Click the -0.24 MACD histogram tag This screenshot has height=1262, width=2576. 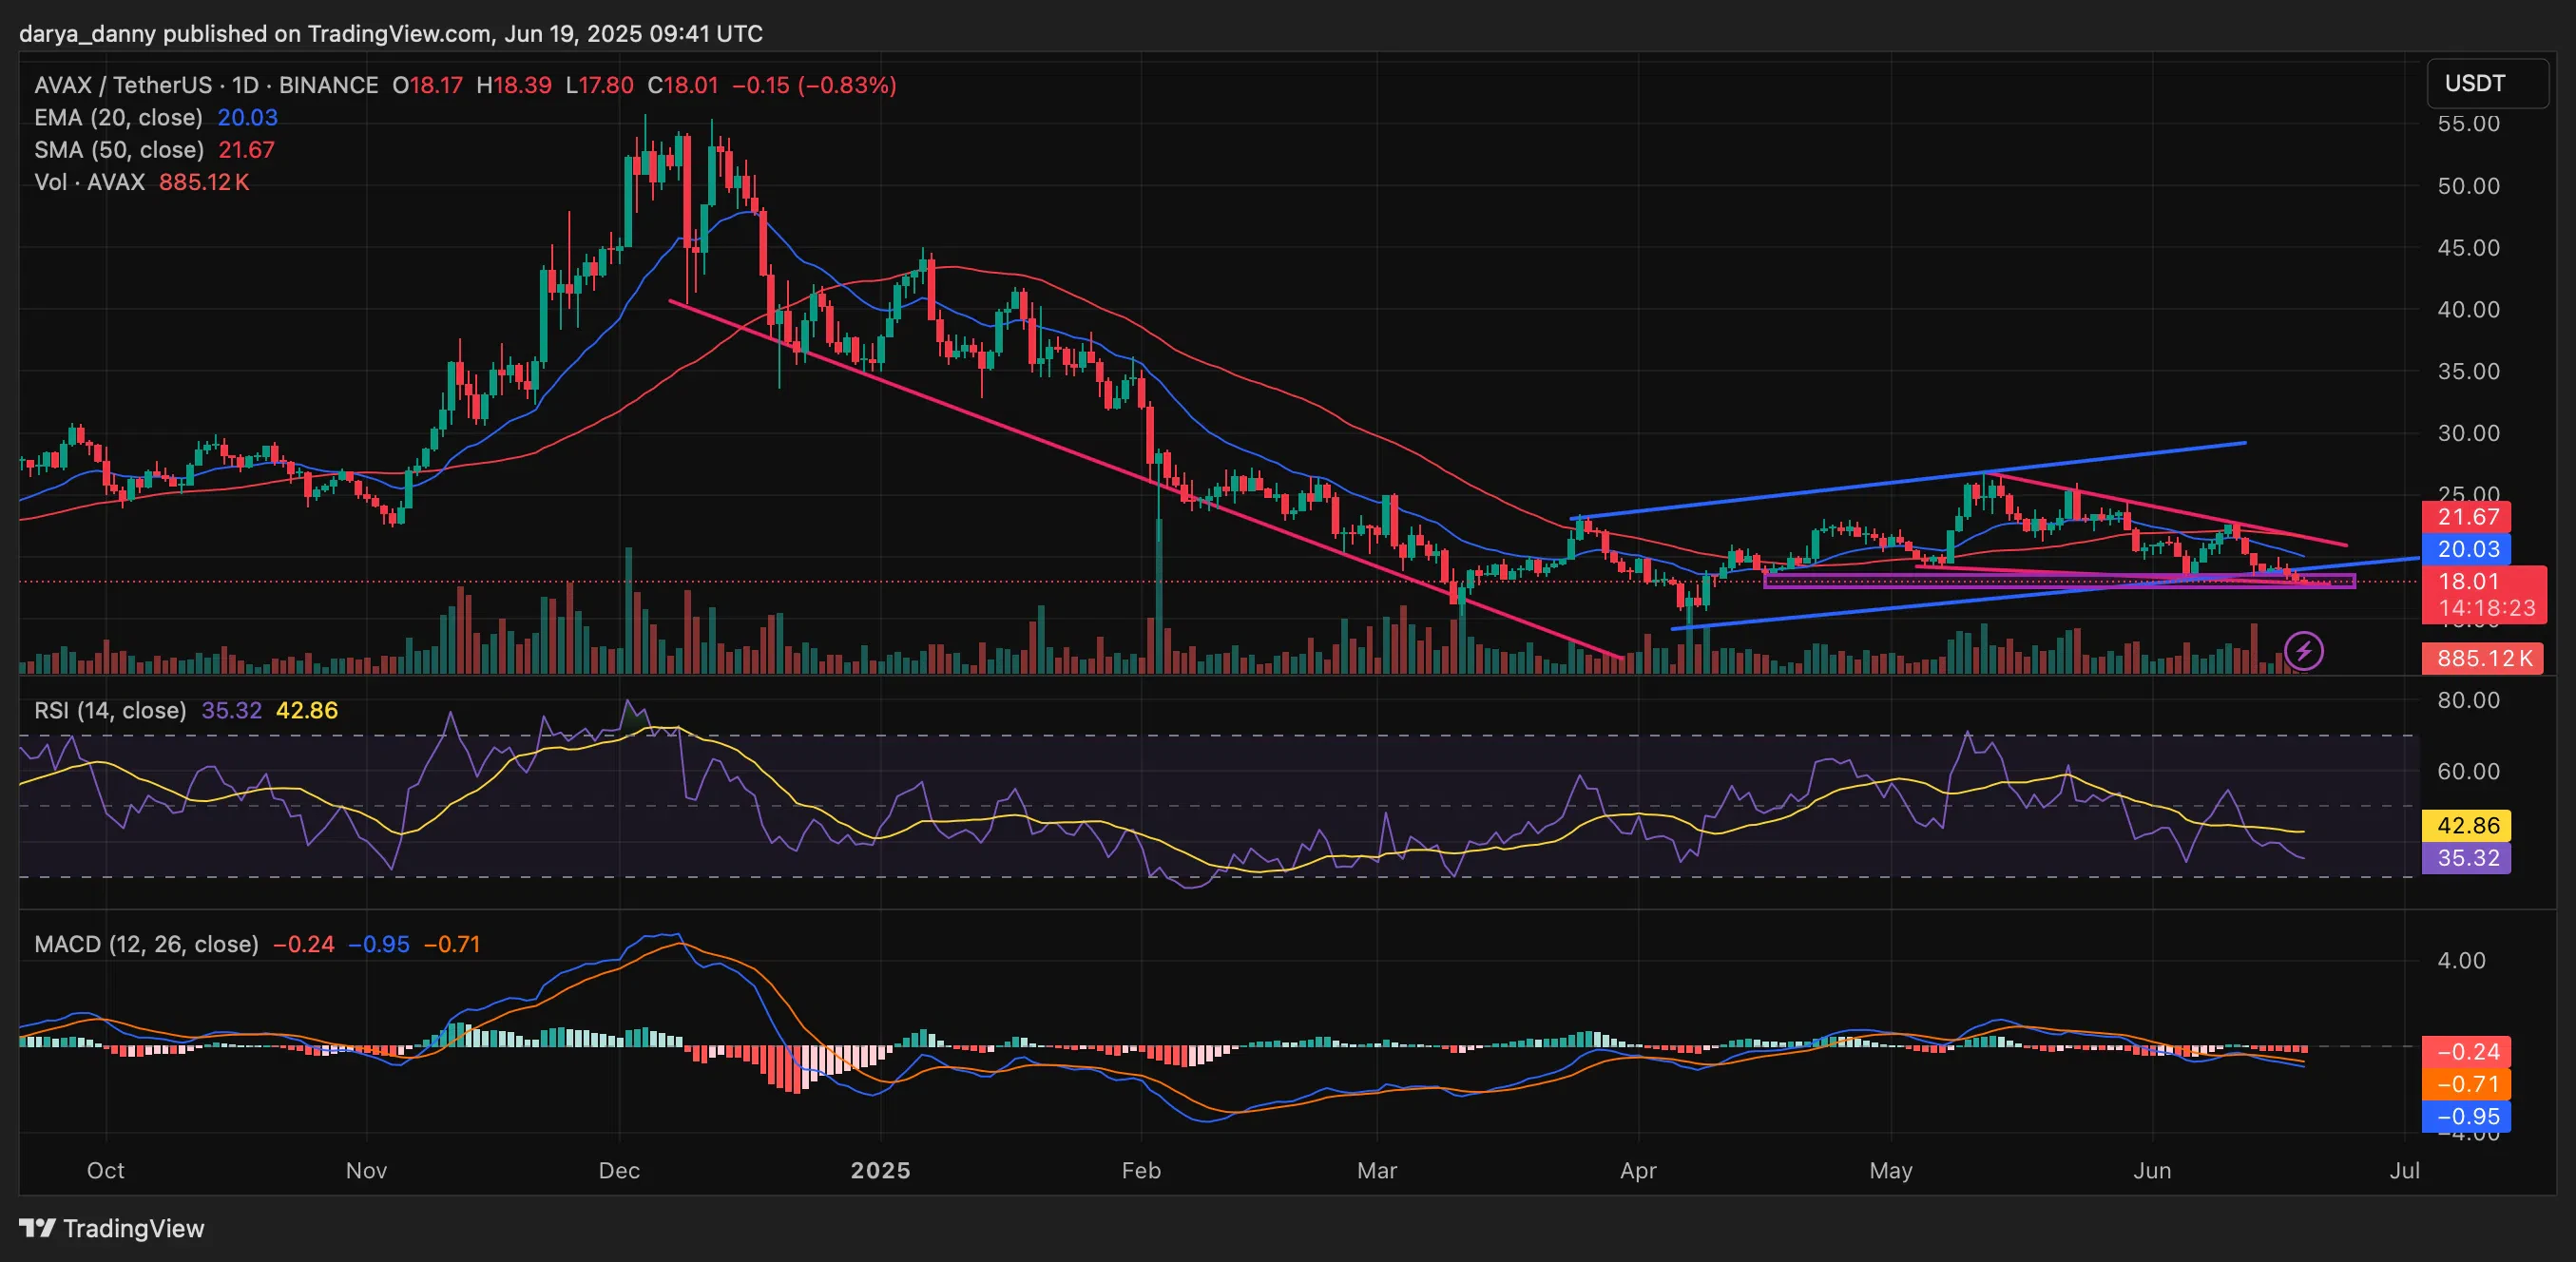2466,1052
